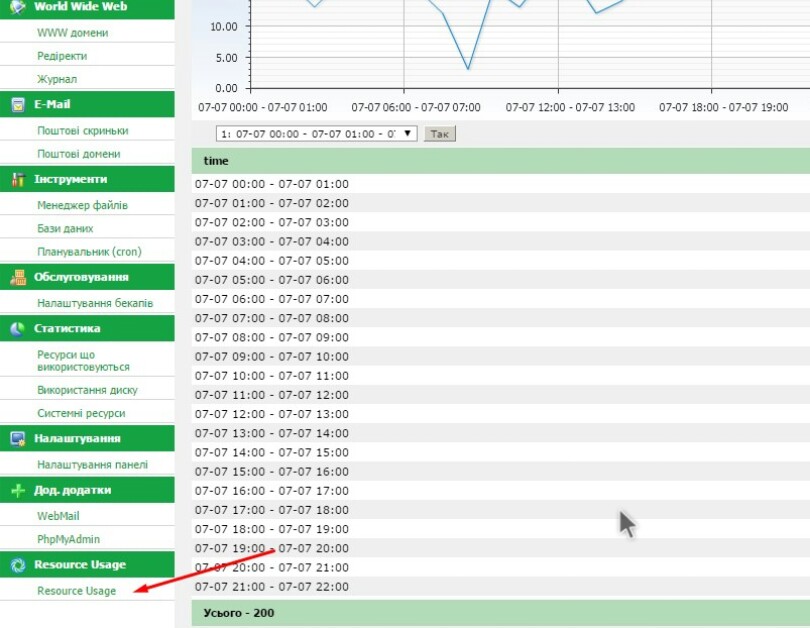Select row 07-07 18:00 - 07-07 19:00
Image resolution: width=810 pixels, height=628 pixels.
501,529
